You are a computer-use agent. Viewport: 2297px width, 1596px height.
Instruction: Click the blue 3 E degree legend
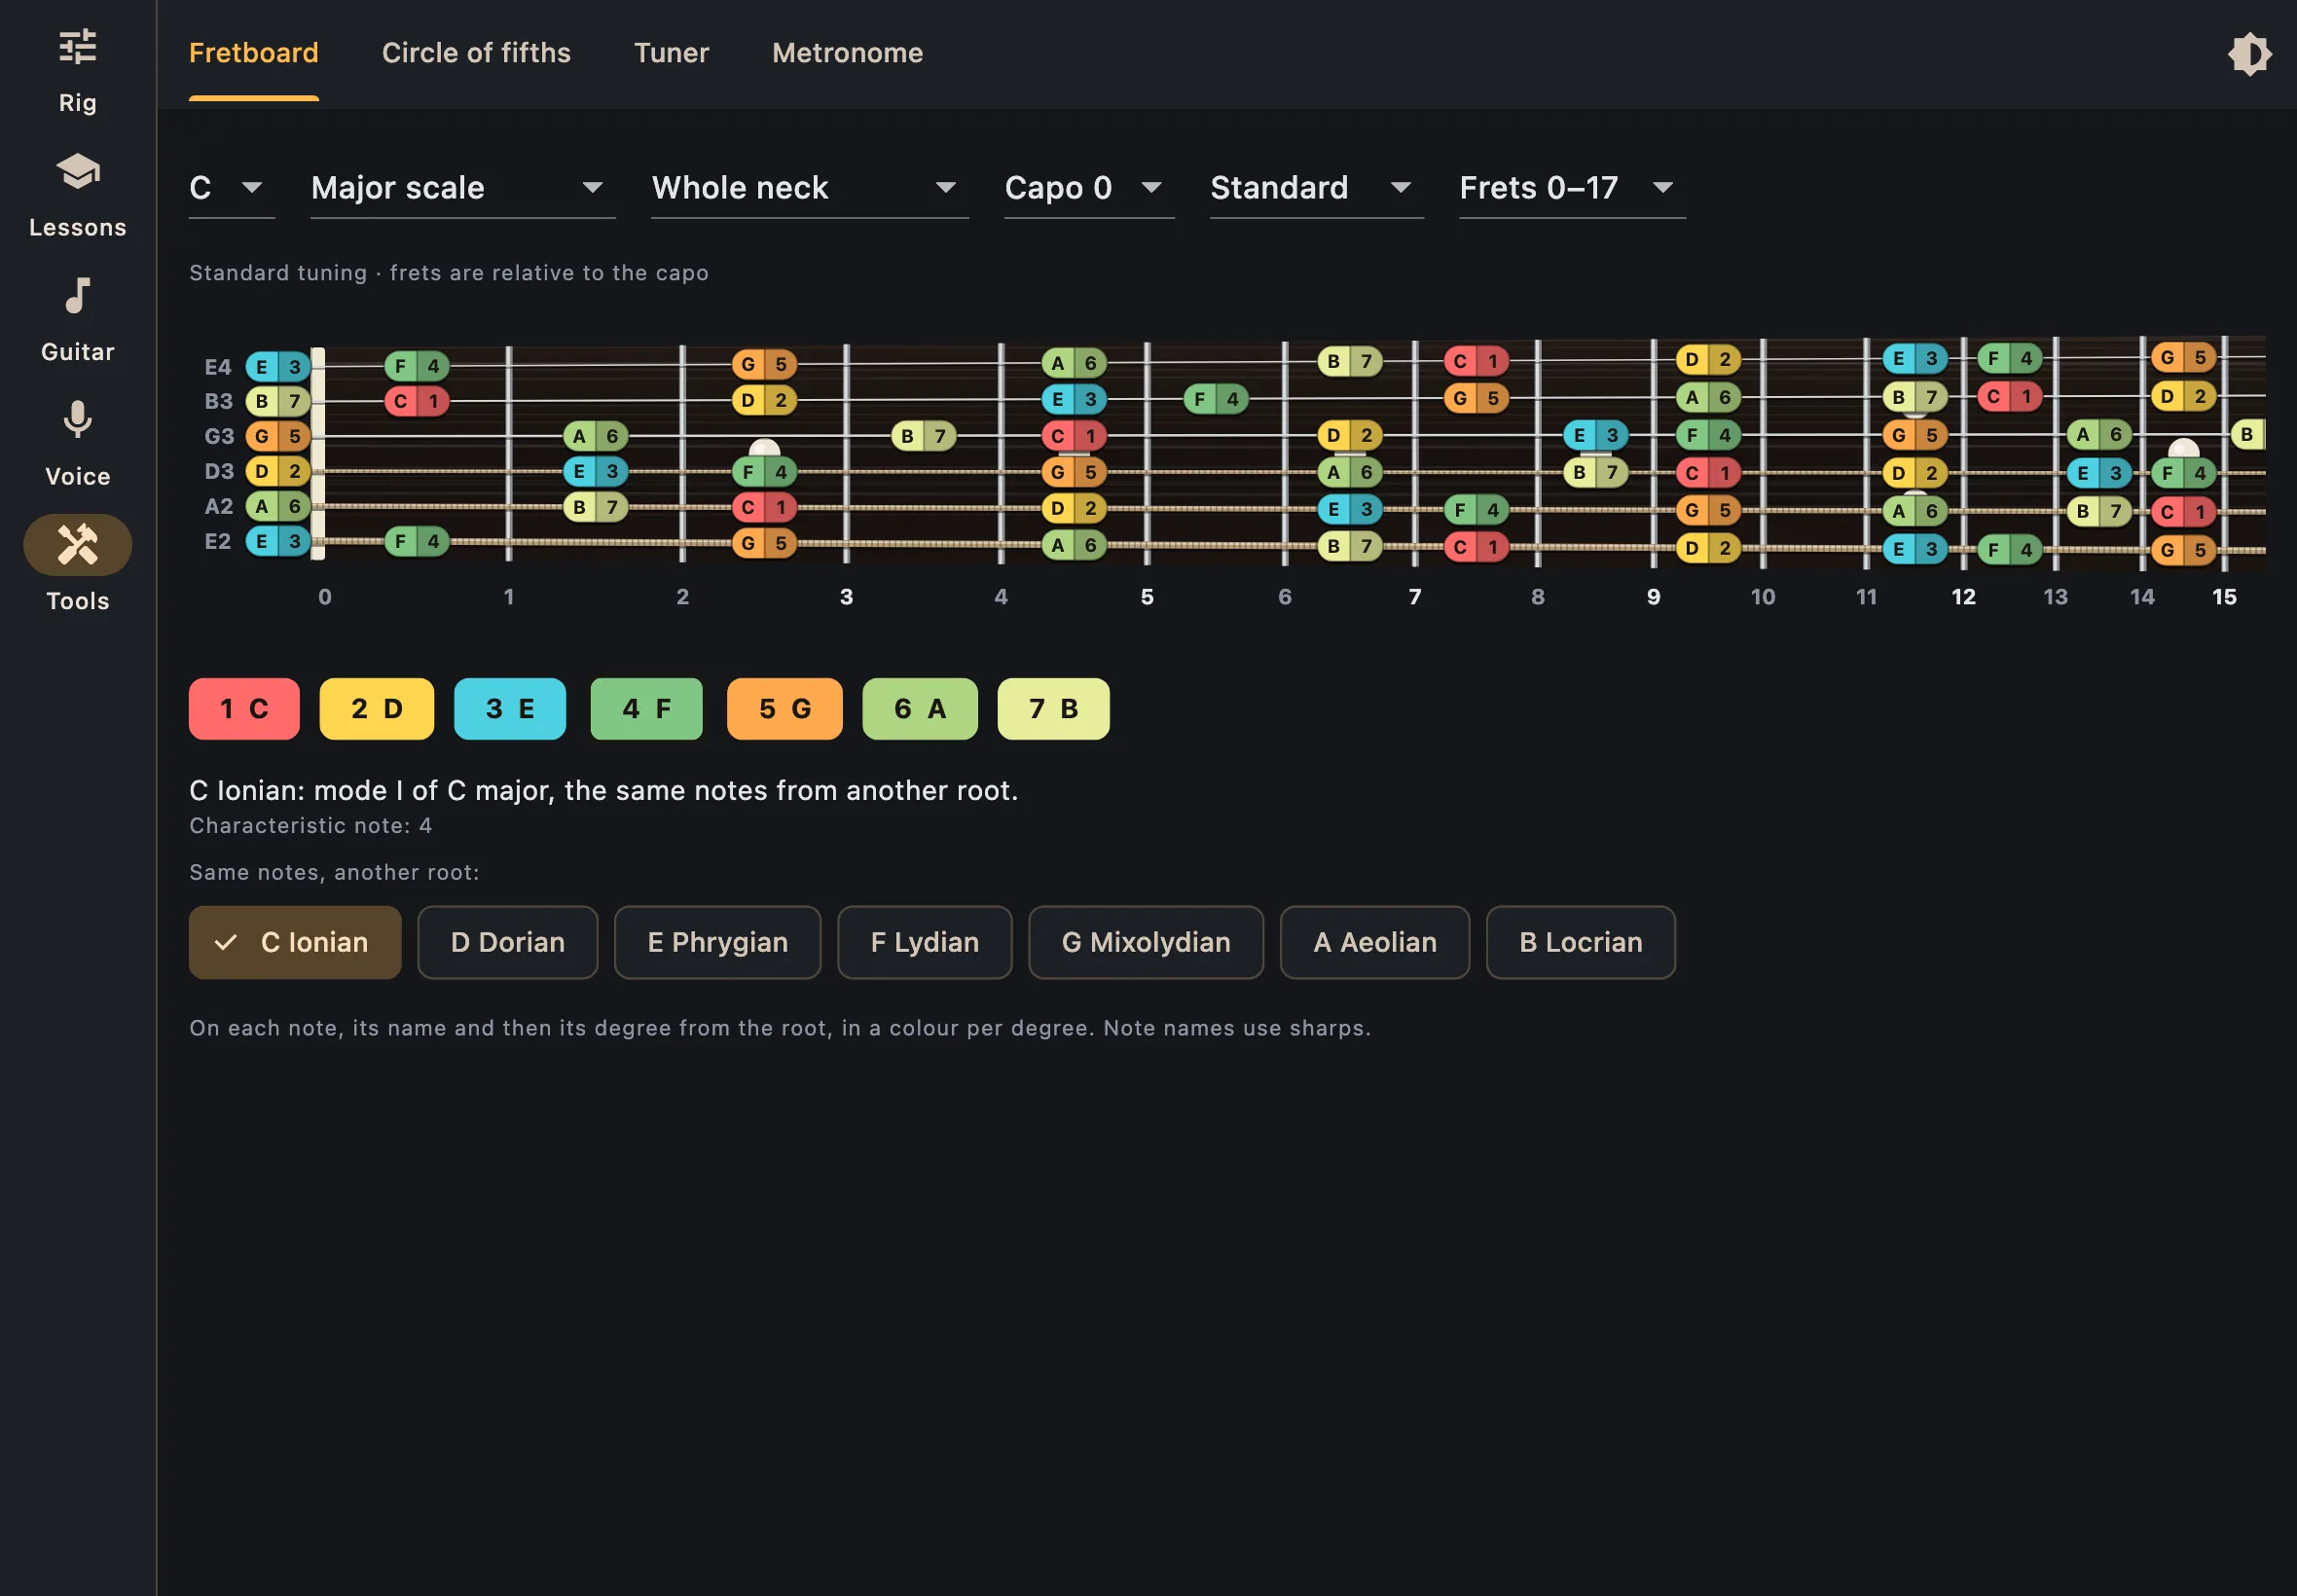(510, 709)
